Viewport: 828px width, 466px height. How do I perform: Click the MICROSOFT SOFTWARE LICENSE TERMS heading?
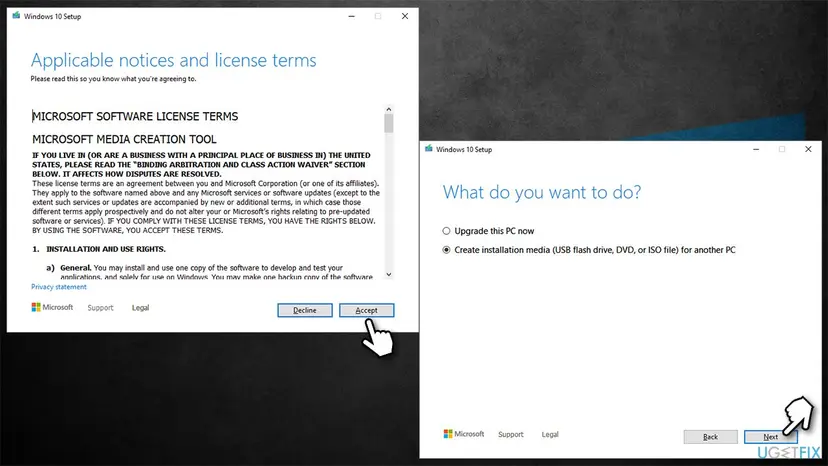tap(135, 116)
